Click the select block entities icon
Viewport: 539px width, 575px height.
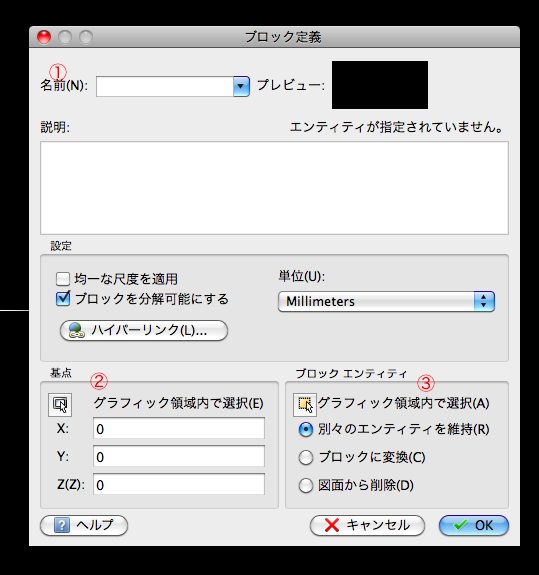click(305, 405)
